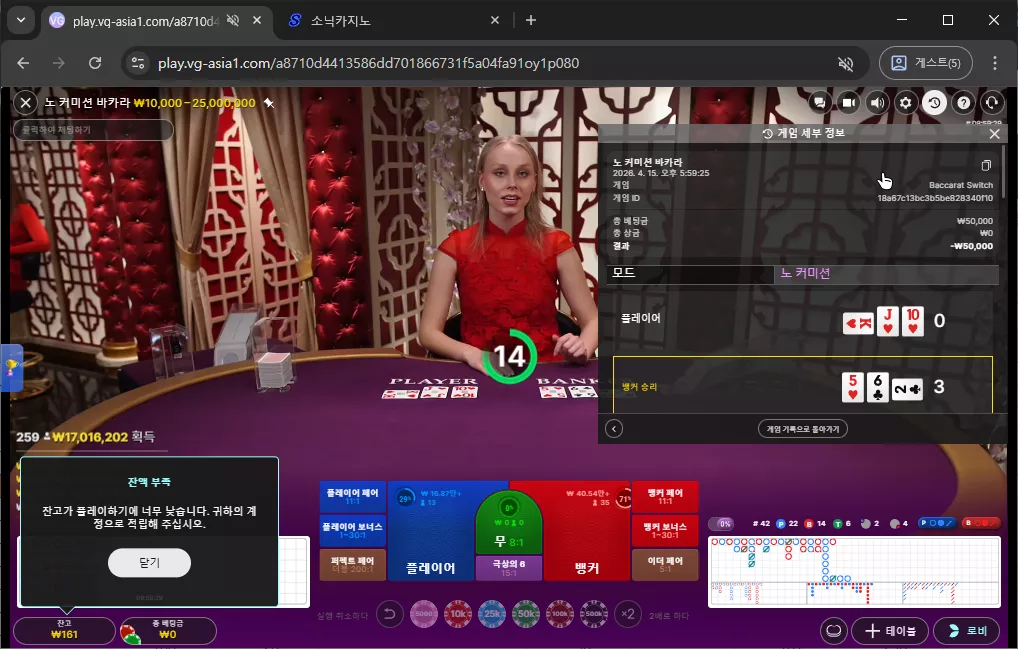The width and height of the screenshot is (1018, 649).
Task: Pin the table as favorite star icon
Action: [269, 103]
